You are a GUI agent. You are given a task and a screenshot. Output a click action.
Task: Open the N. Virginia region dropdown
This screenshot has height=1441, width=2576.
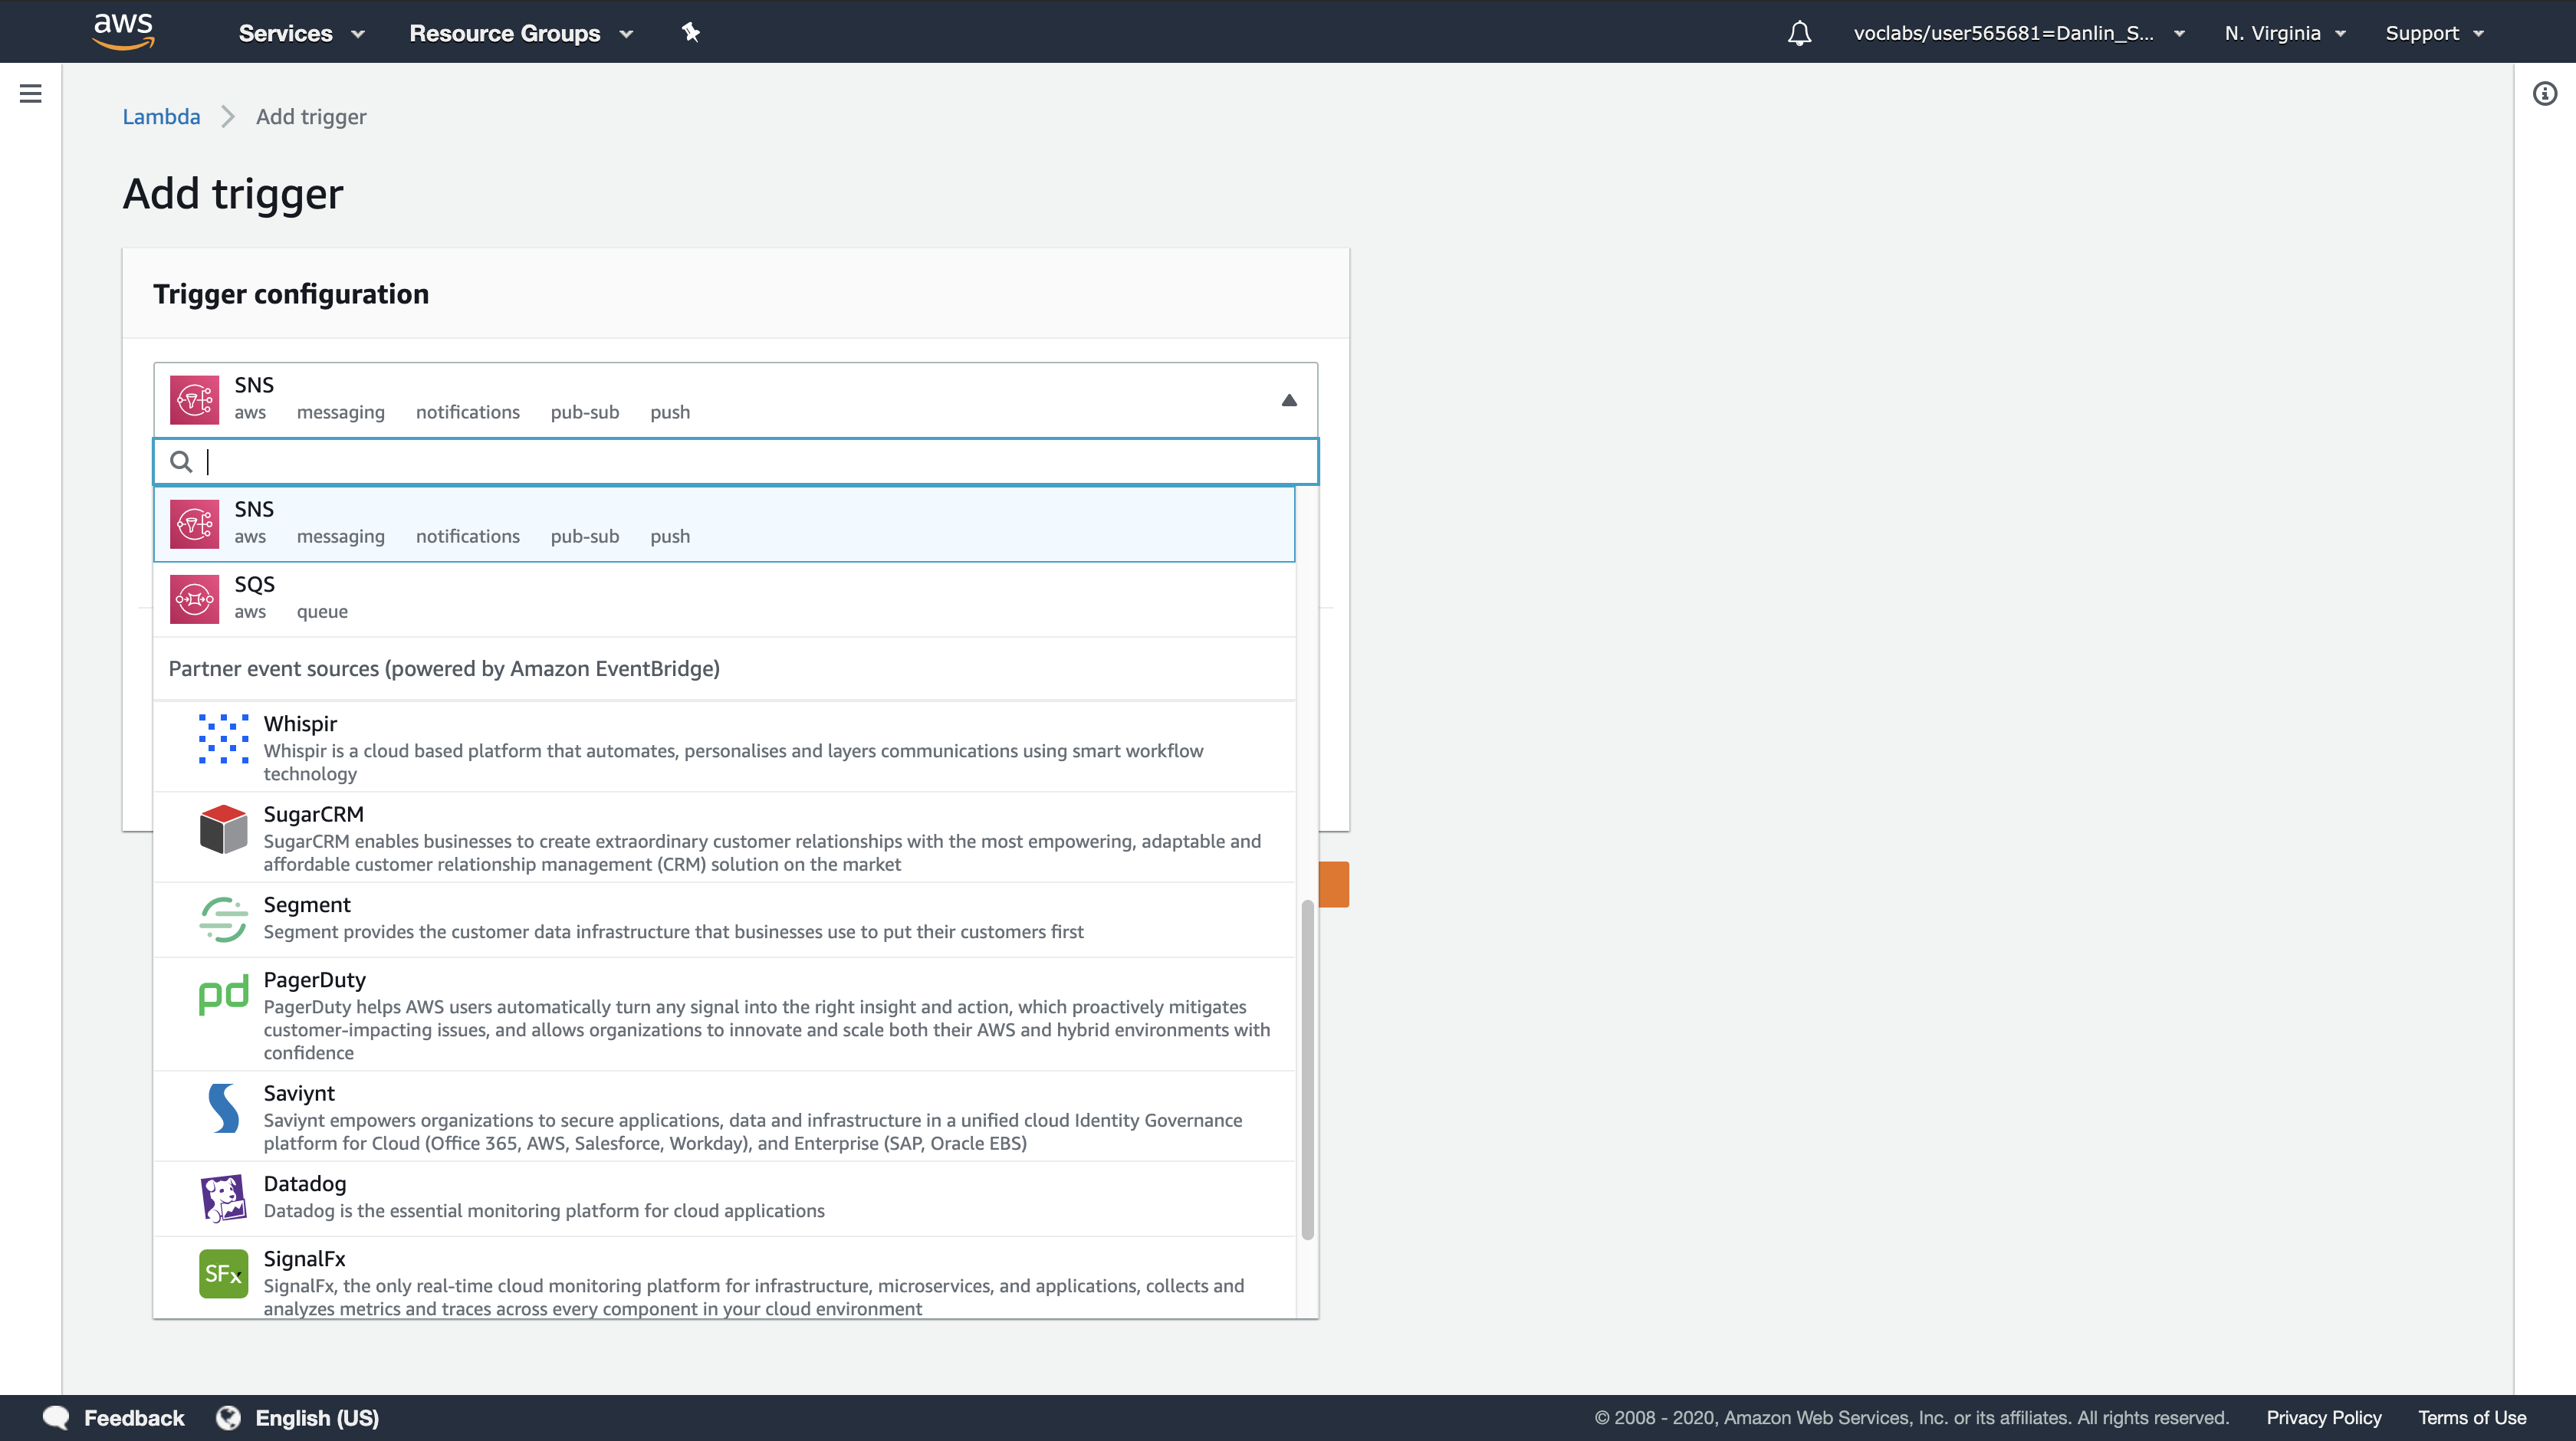(2284, 33)
